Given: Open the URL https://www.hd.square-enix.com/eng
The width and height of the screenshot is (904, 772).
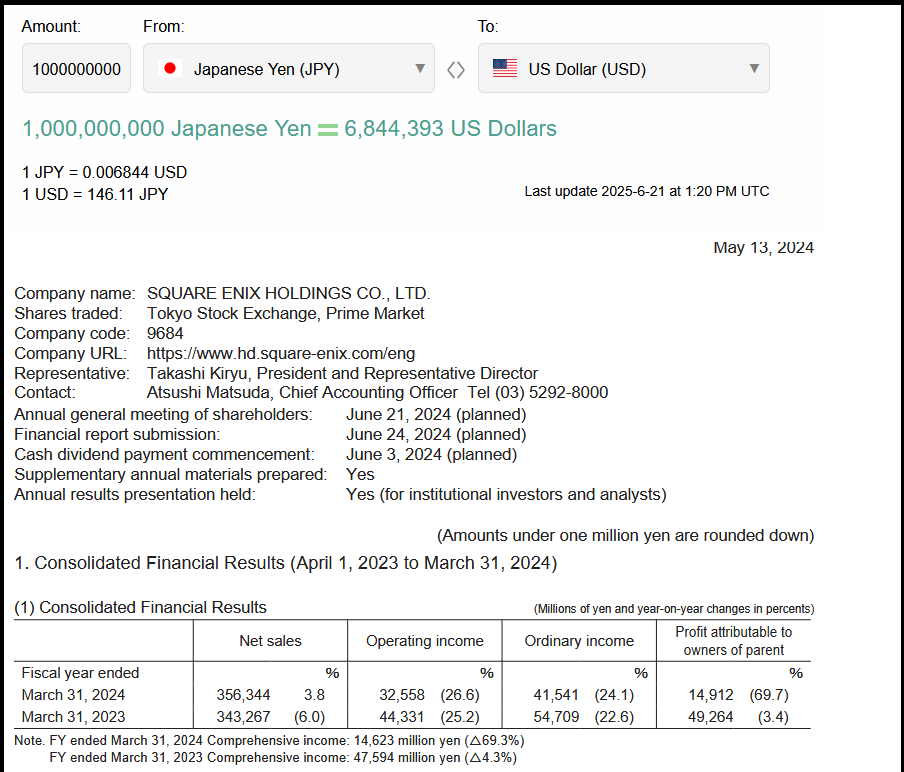Looking at the screenshot, I should (281, 353).
